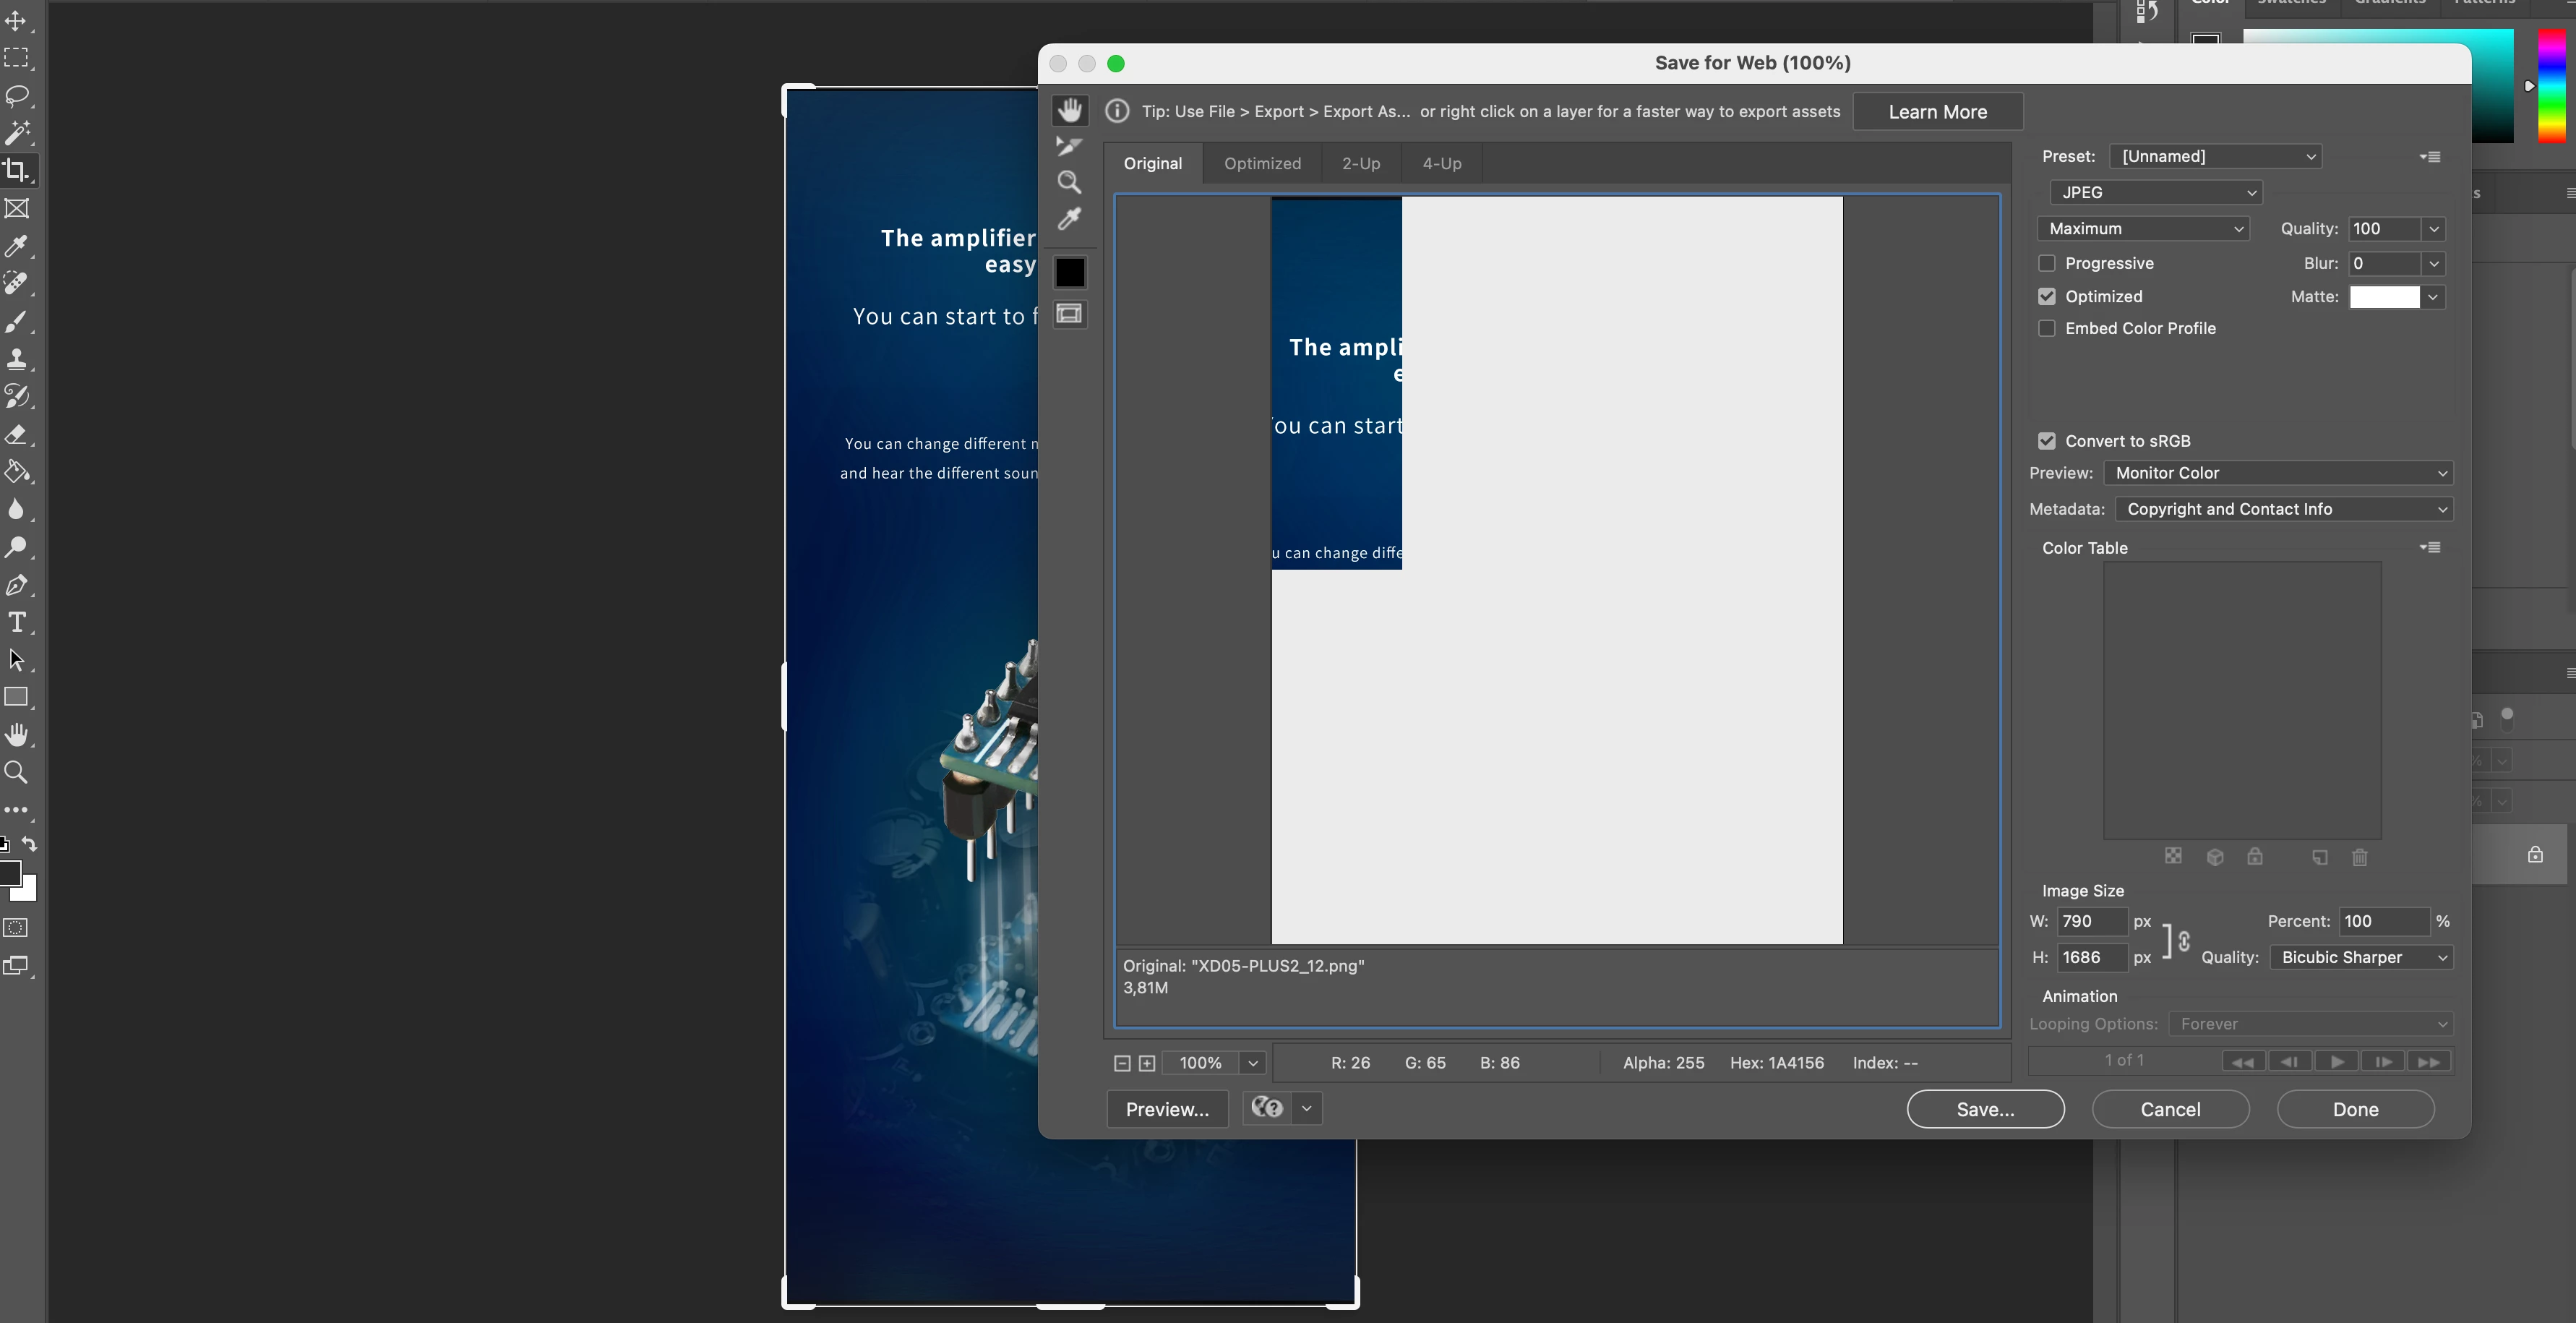
Task: Switch to the 4-Up tab
Action: (x=1441, y=163)
